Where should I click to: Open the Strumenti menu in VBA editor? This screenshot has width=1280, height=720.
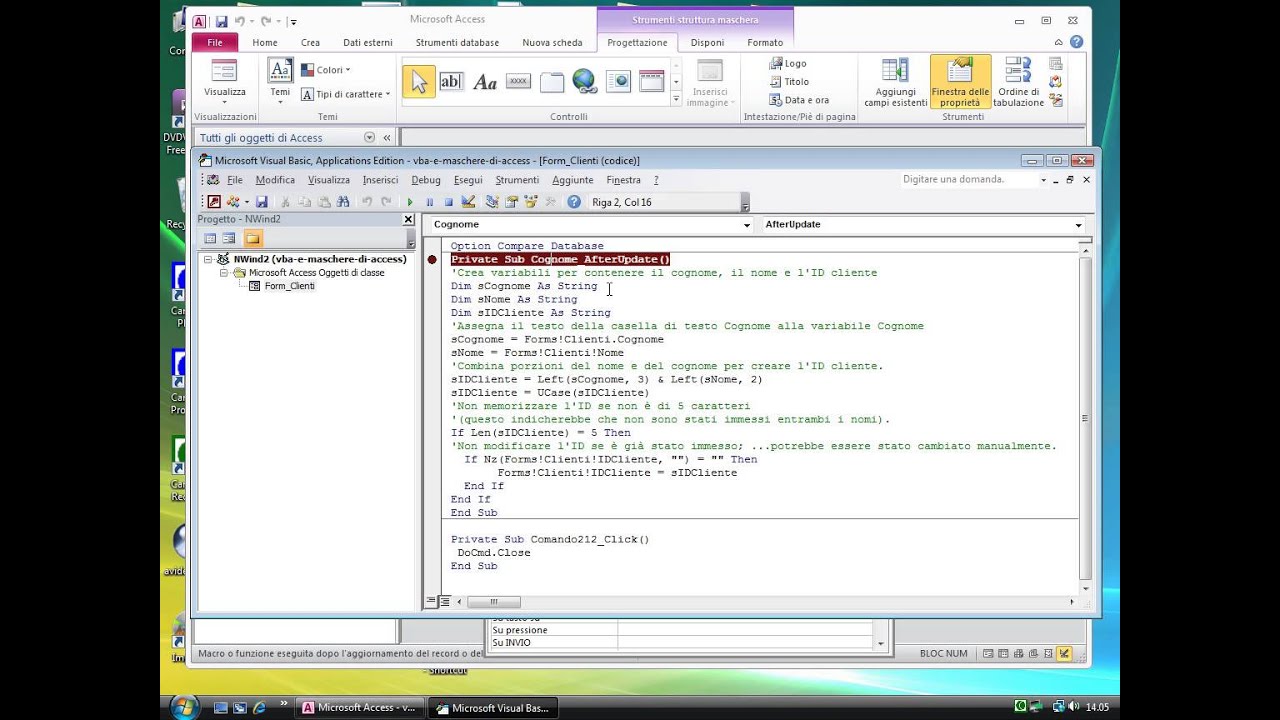click(517, 180)
